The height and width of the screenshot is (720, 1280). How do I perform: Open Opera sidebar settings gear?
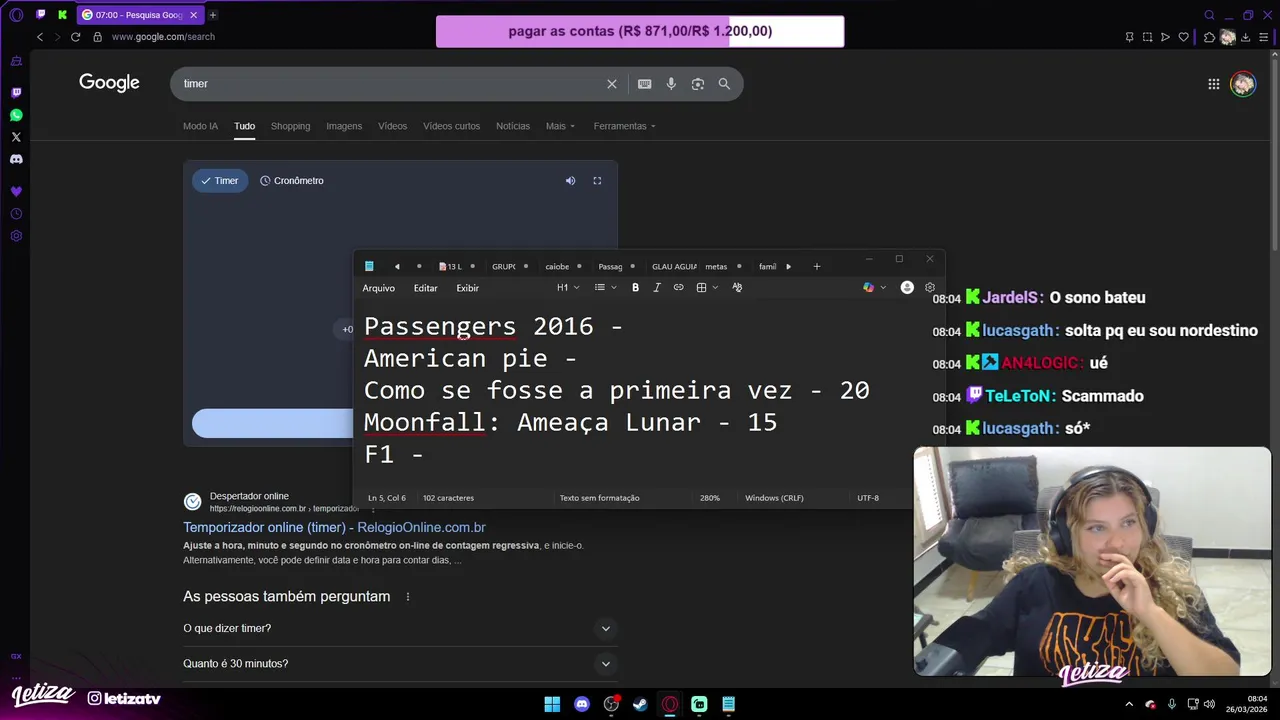point(16,236)
